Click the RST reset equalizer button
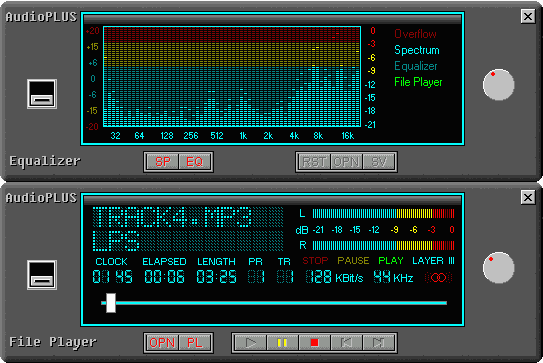Viewport: 543px width, 363px height. click(314, 162)
